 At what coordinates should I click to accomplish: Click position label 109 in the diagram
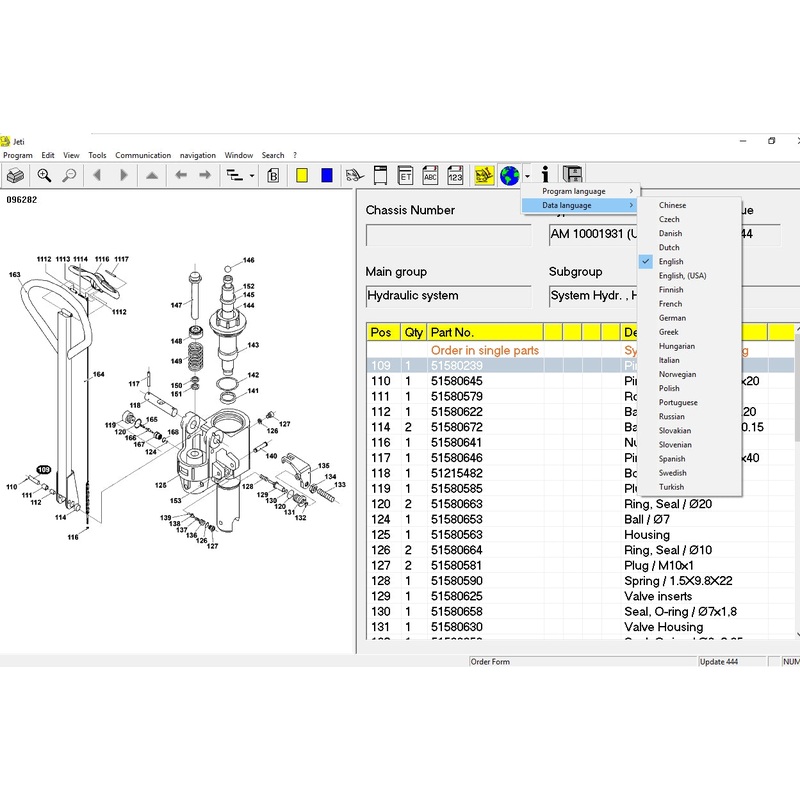(x=44, y=469)
